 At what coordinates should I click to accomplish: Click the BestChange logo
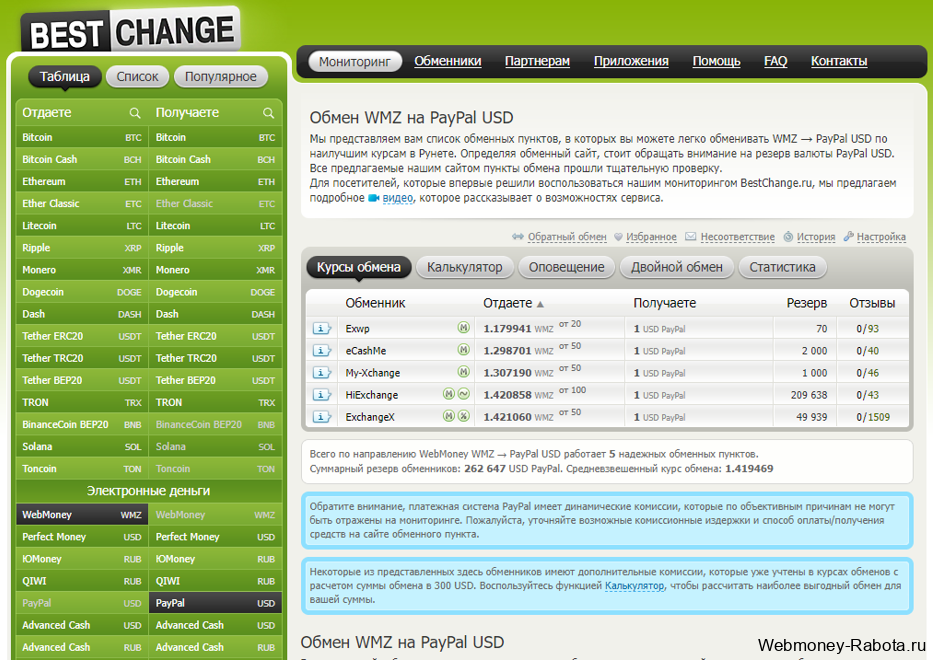[131, 31]
